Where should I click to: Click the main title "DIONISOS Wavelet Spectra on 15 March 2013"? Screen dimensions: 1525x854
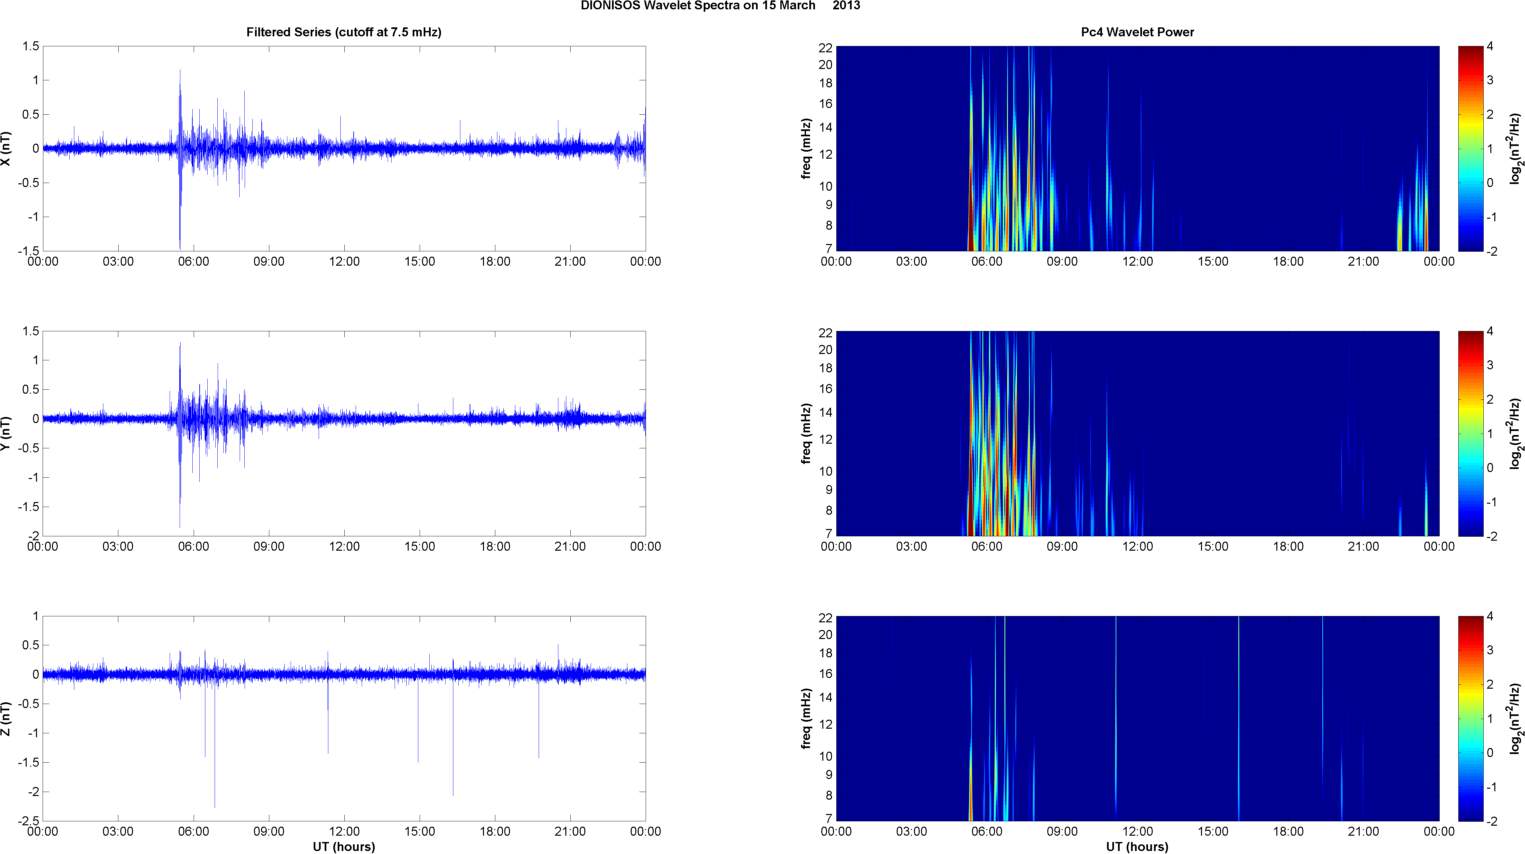(x=720, y=6)
